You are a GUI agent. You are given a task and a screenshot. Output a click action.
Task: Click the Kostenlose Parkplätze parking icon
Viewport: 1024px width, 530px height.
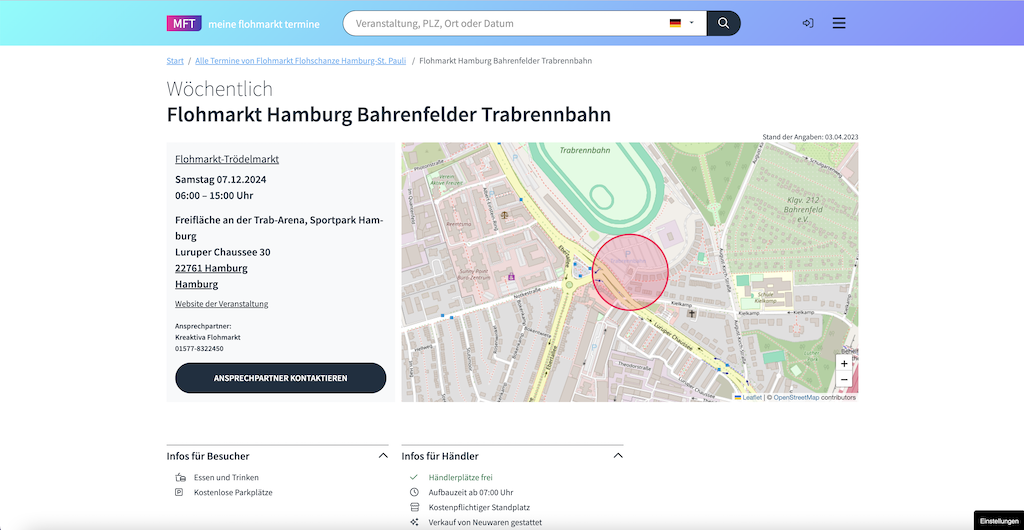(x=180, y=492)
